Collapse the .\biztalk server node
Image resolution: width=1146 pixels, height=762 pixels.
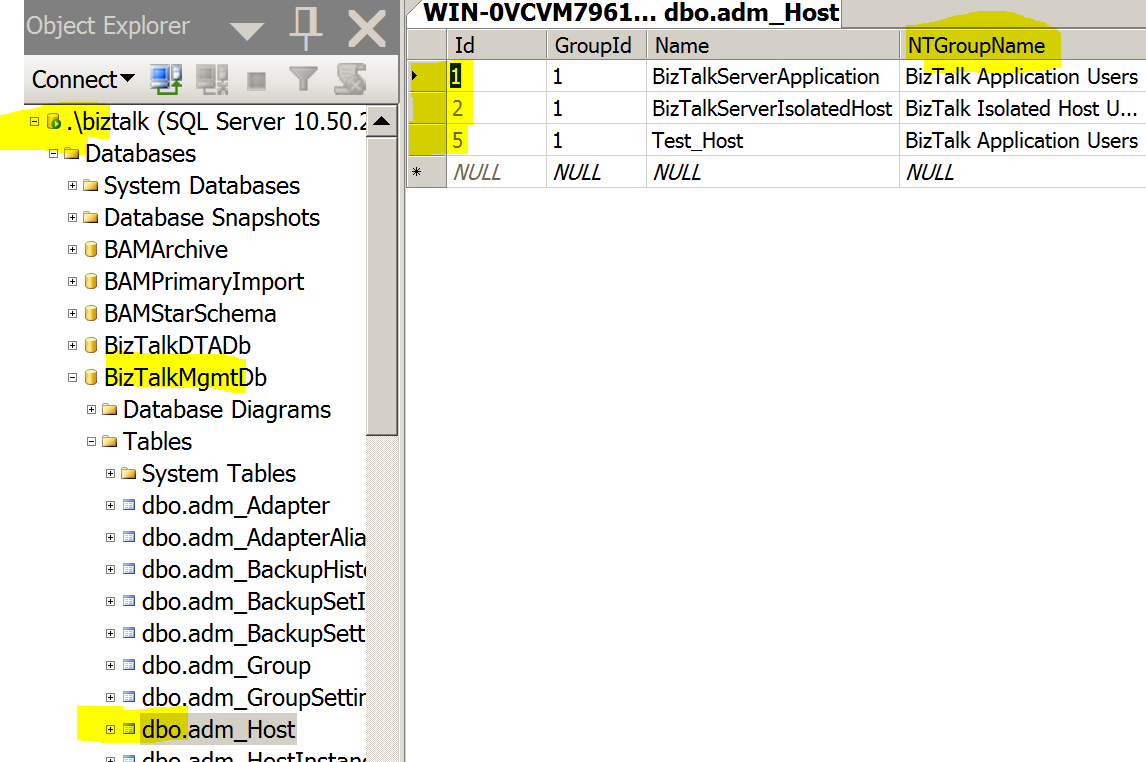pos(34,121)
